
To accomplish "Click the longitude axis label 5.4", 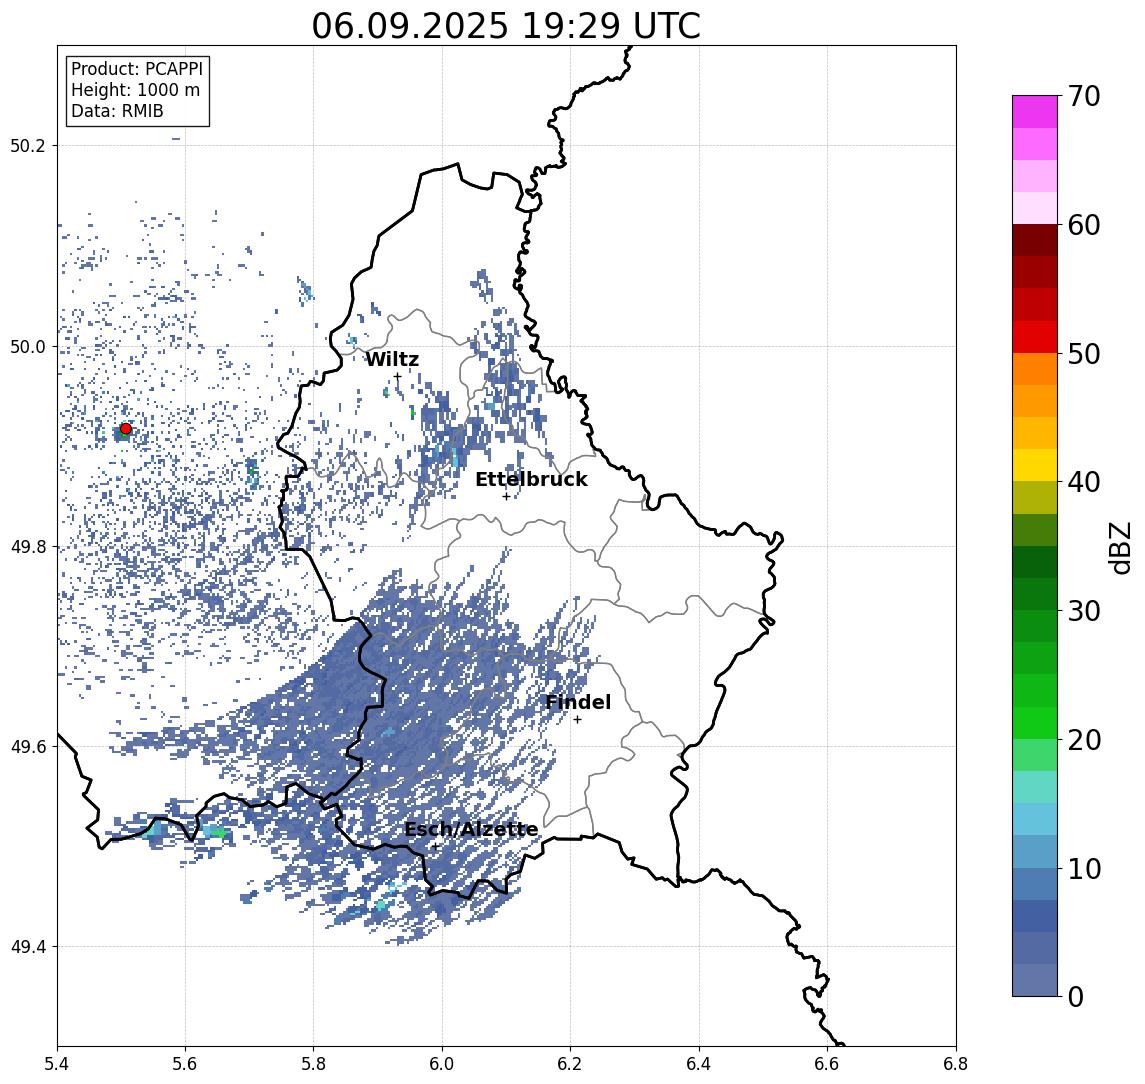I will [58, 1064].
